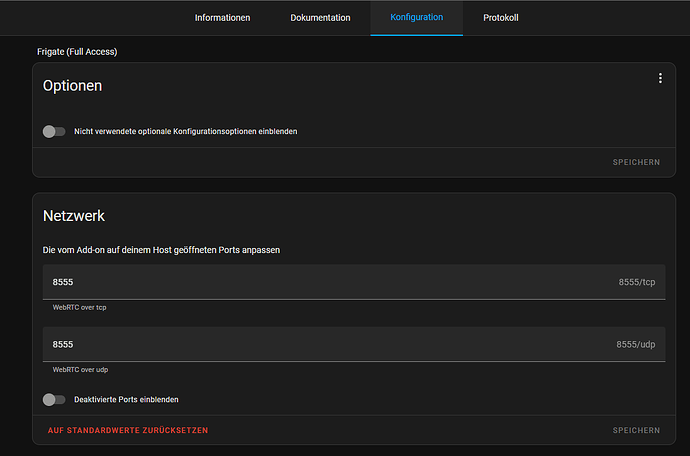Save options with Speichern in Optionen card
This screenshot has width=690, height=456.
636,162
